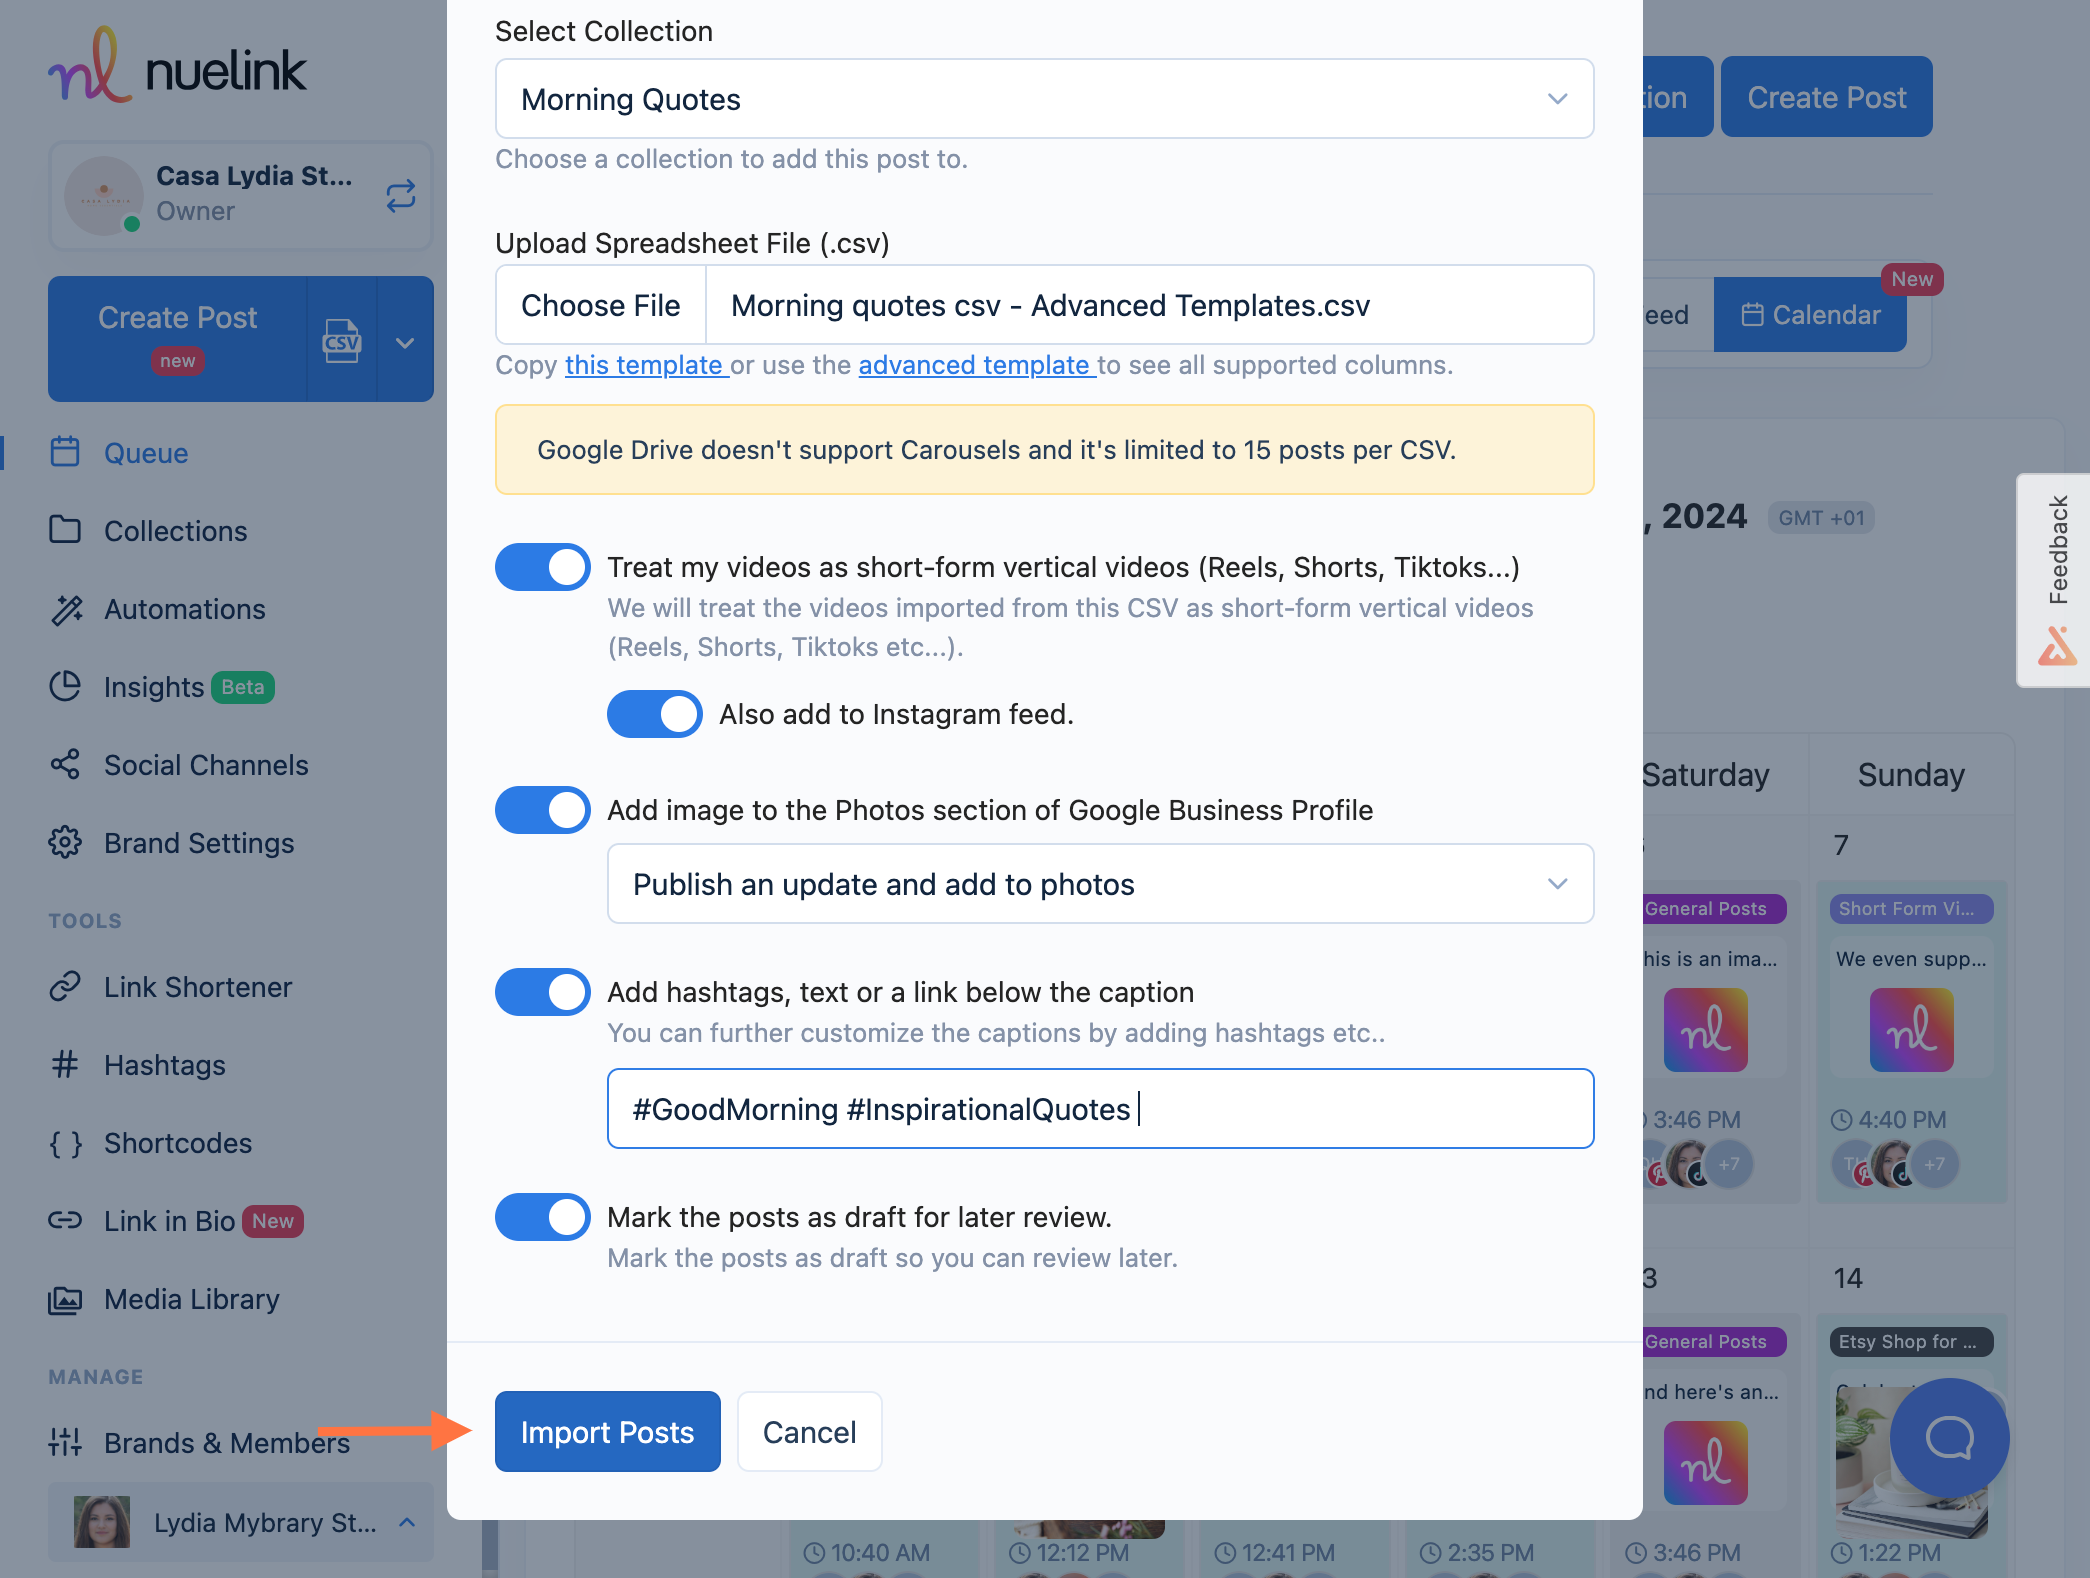This screenshot has width=2090, height=1578.
Task: Disable Mark posts as draft toggle
Action: (x=542, y=1215)
